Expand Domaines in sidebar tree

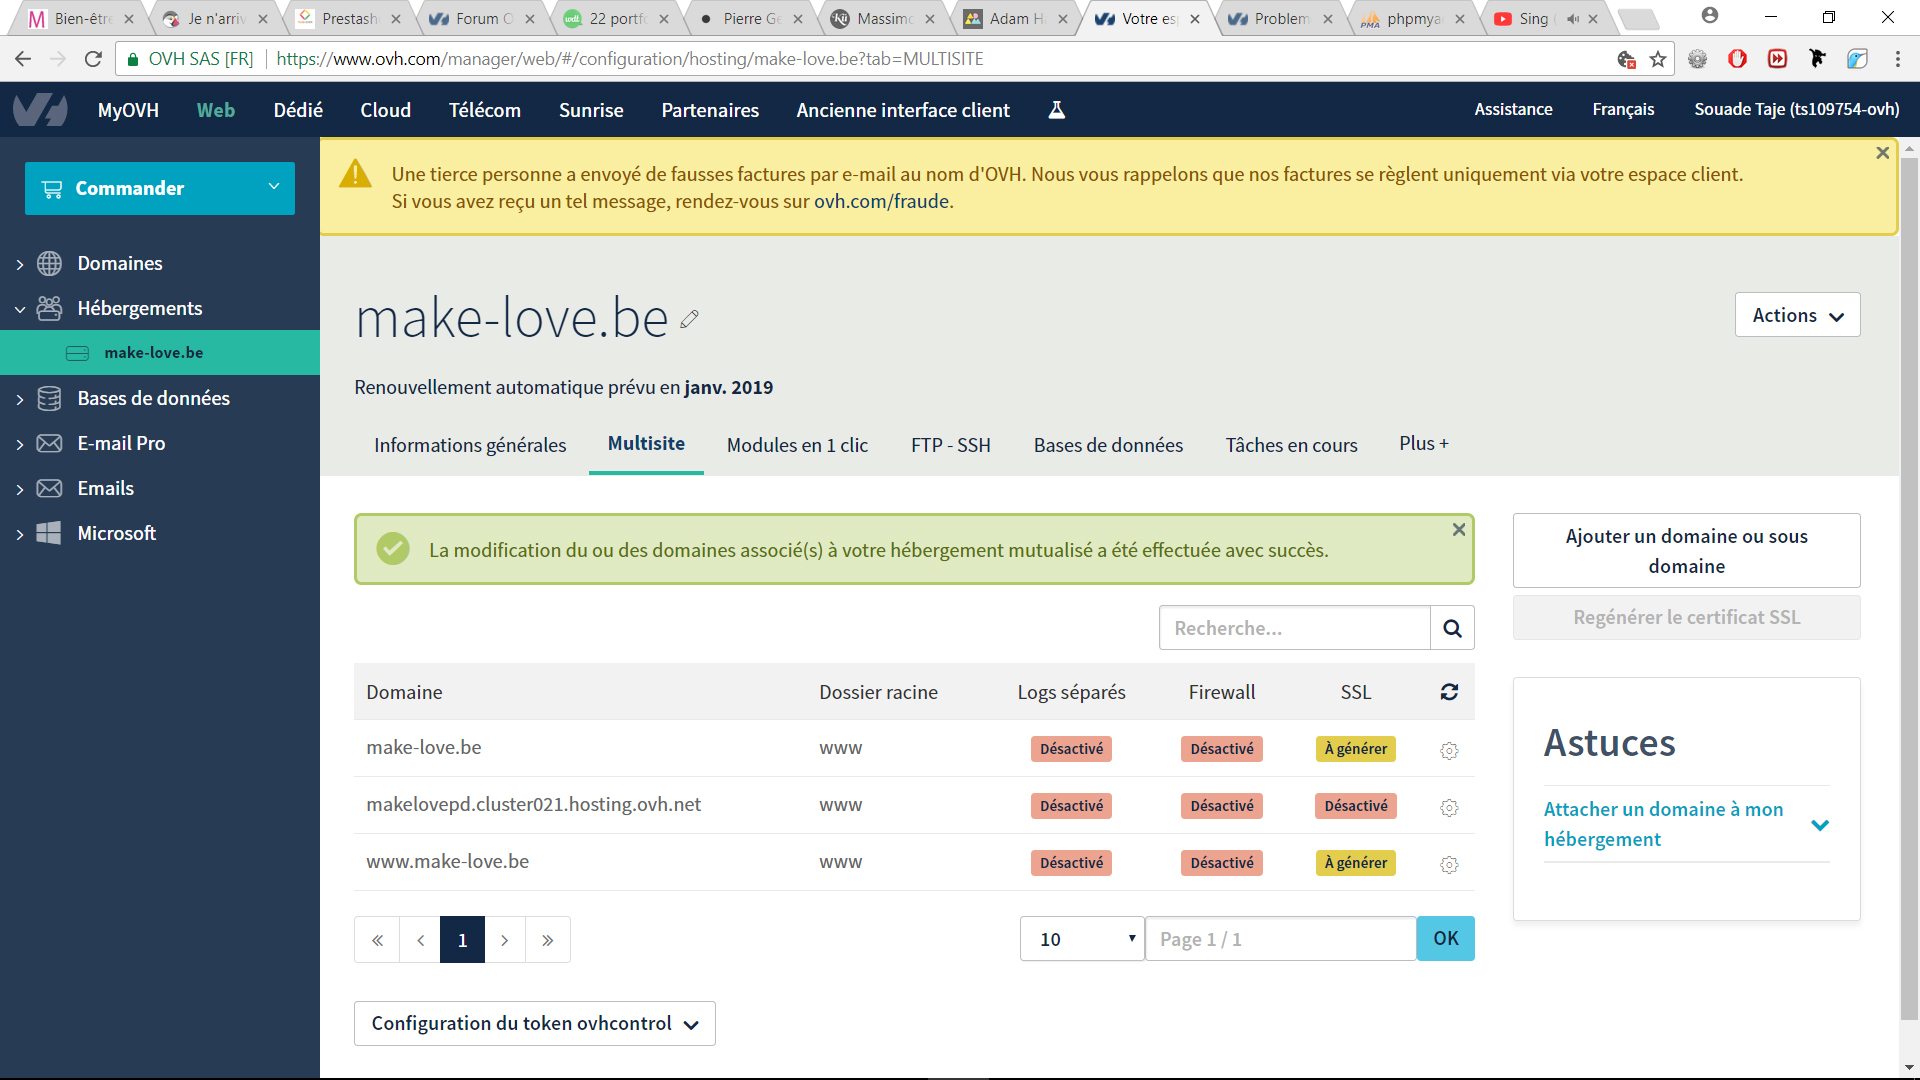pyautogui.click(x=20, y=264)
